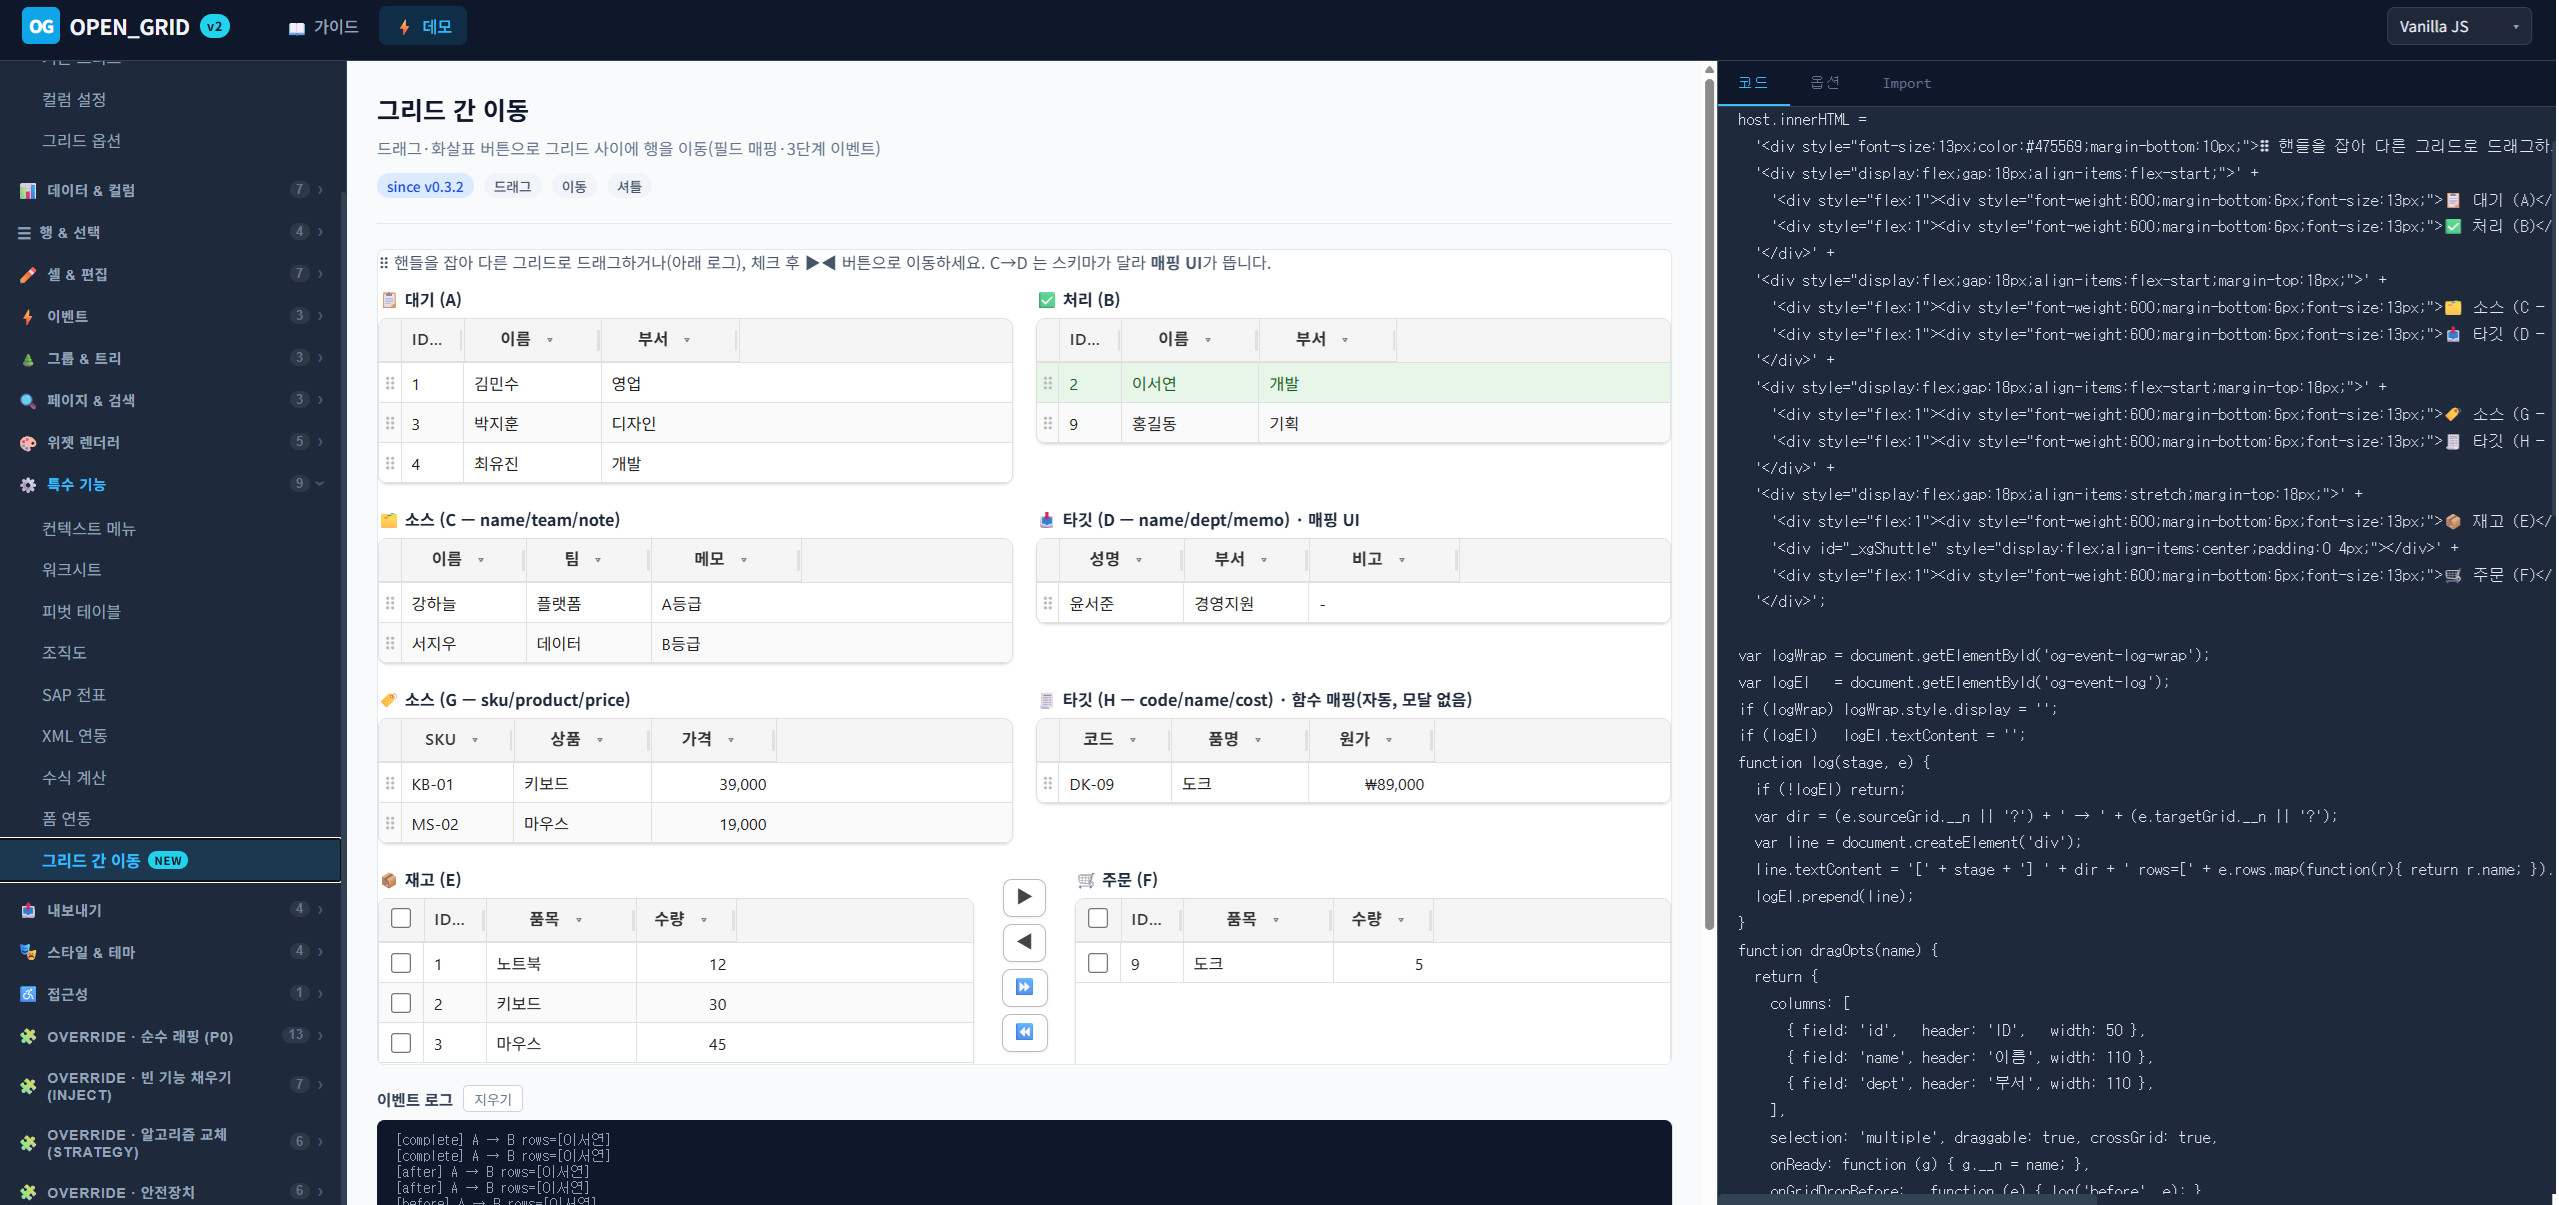Image resolution: width=2559 pixels, height=1205 pixels.
Task: Grab the drag handle of row 최유진
Action: click(x=390, y=463)
